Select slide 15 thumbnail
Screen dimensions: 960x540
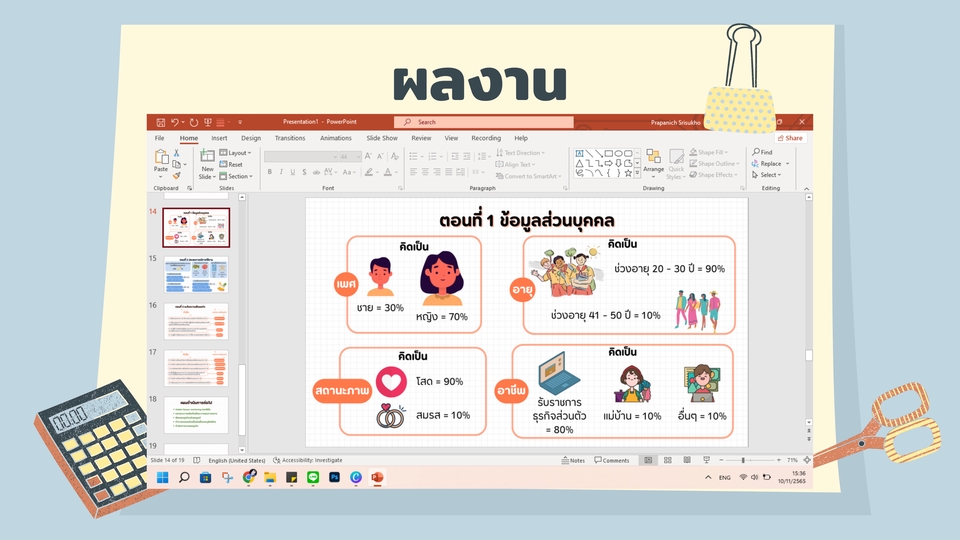196,275
